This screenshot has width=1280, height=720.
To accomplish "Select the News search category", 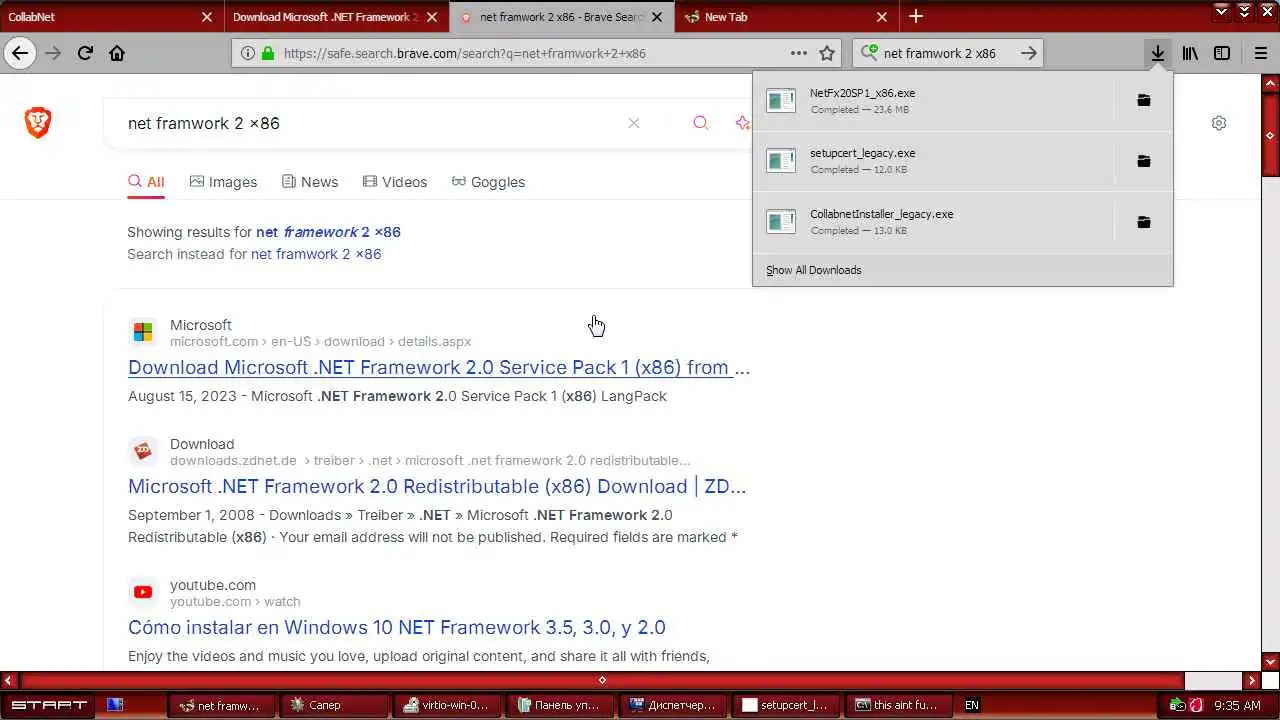I will (x=310, y=182).
